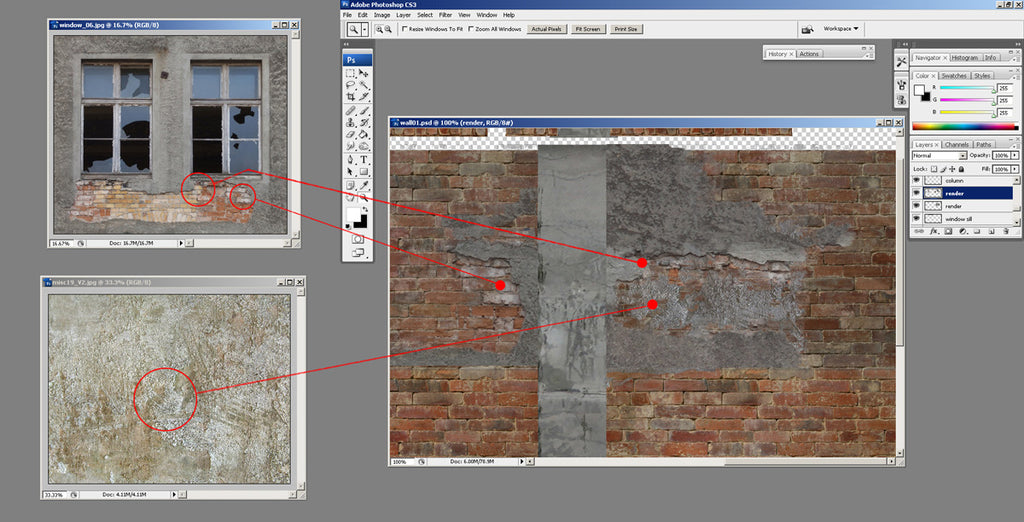Click the Actual Pixels button
The image size is (1024, 522).
[546, 29]
